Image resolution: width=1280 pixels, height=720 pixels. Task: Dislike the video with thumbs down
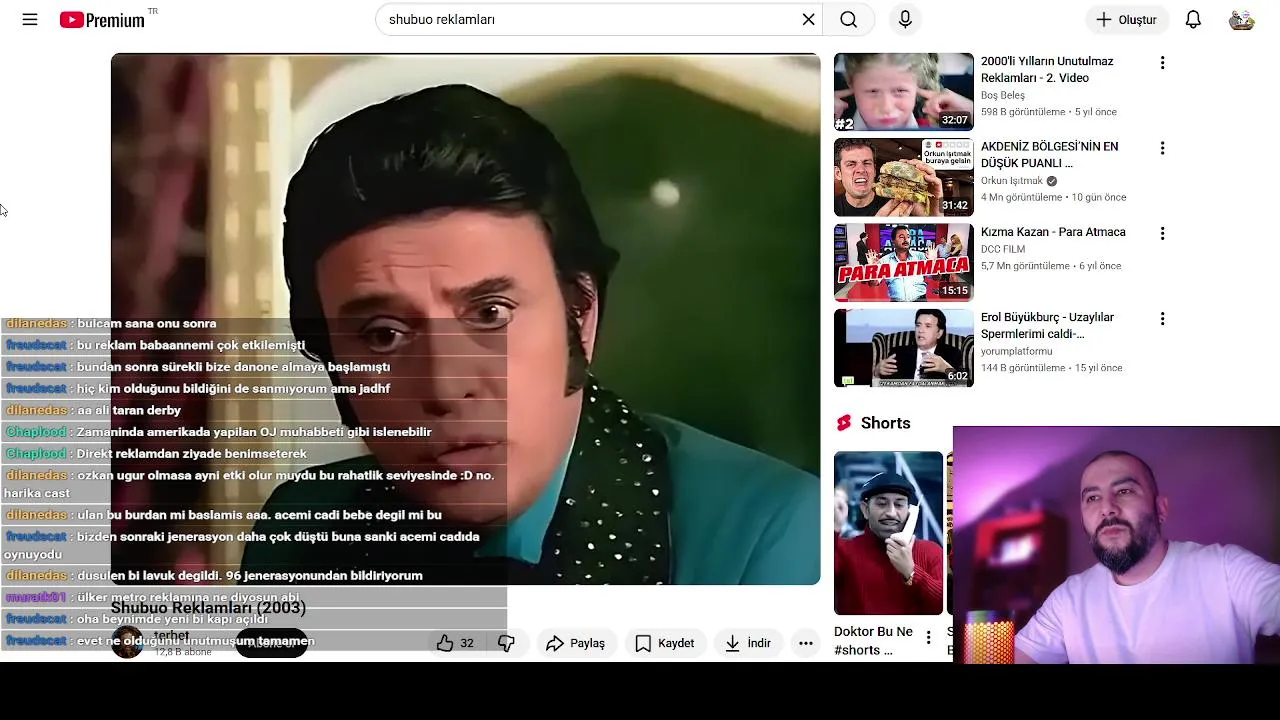click(x=506, y=643)
